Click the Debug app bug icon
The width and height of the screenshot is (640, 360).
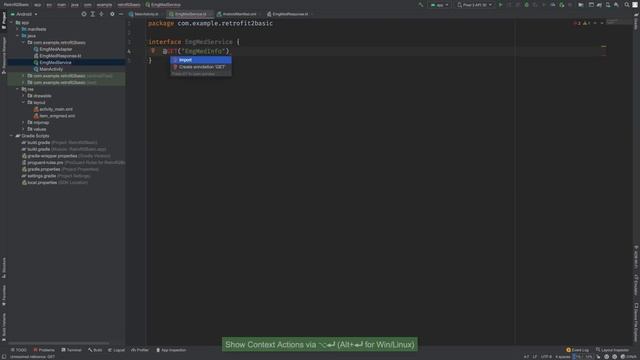(527, 5)
